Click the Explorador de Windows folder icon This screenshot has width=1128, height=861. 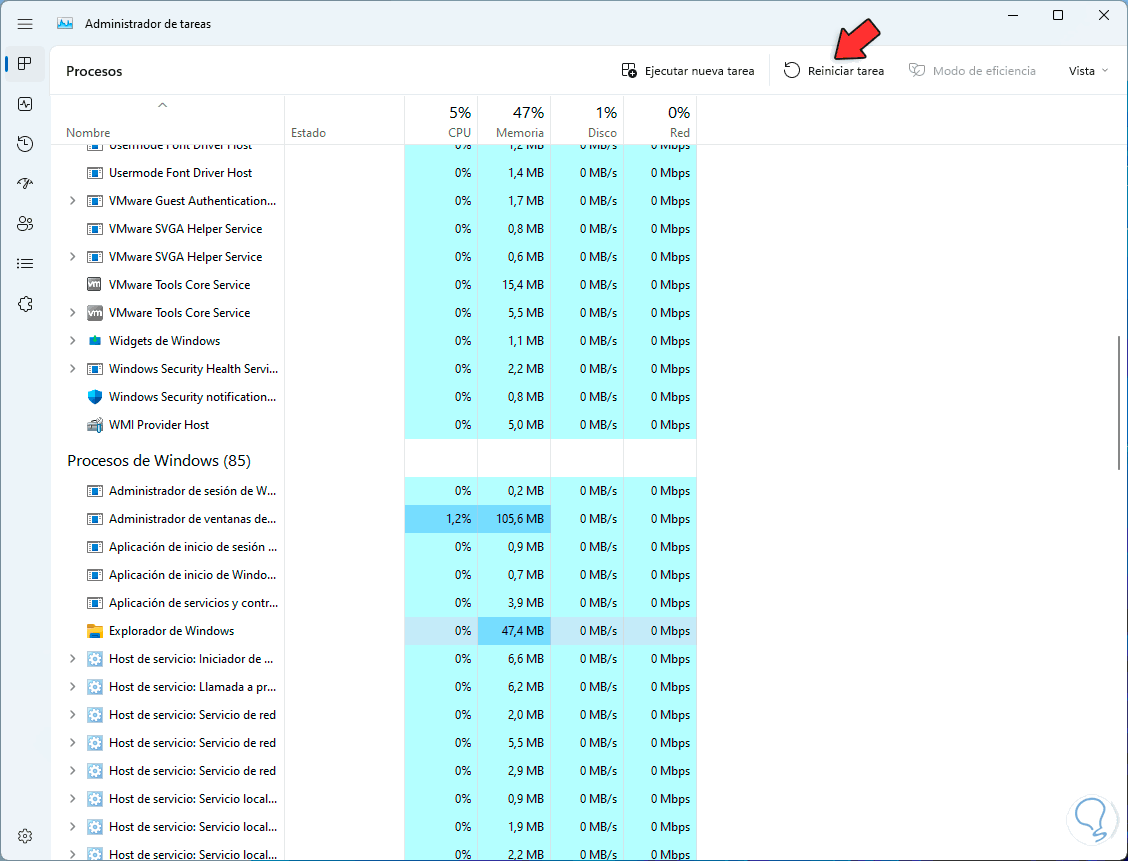pyautogui.click(x=94, y=631)
